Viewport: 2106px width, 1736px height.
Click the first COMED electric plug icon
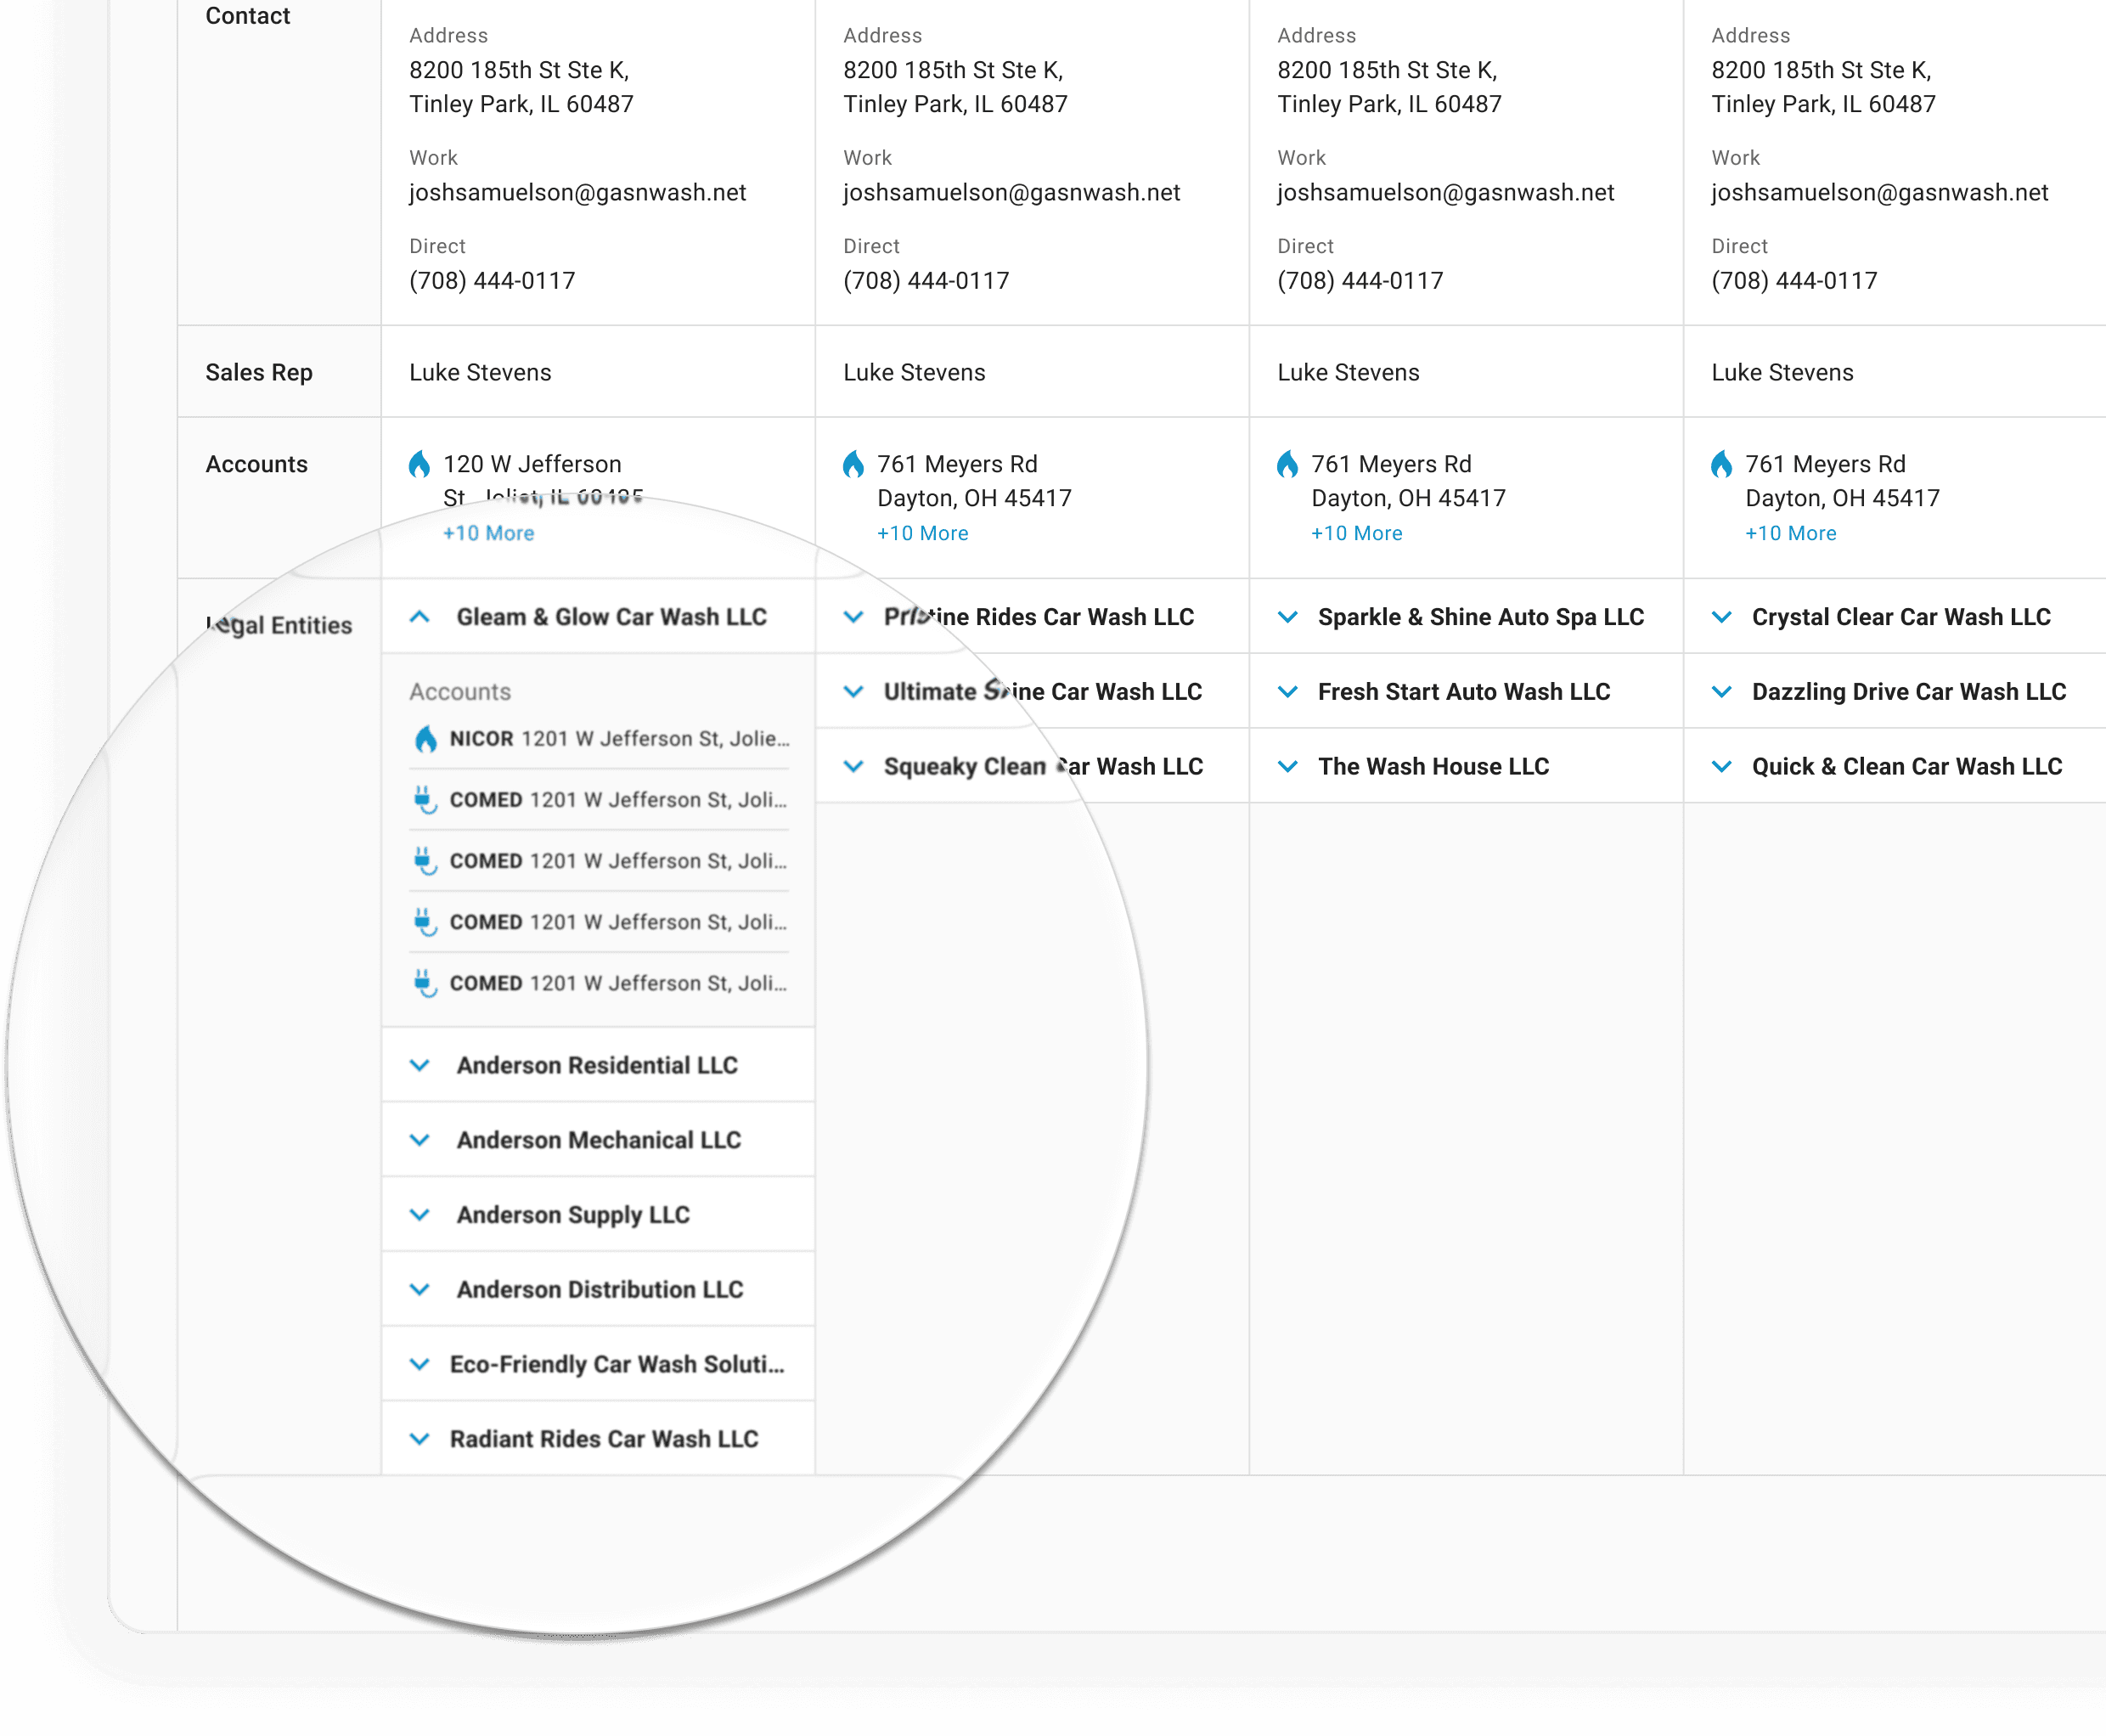(426, 800)
